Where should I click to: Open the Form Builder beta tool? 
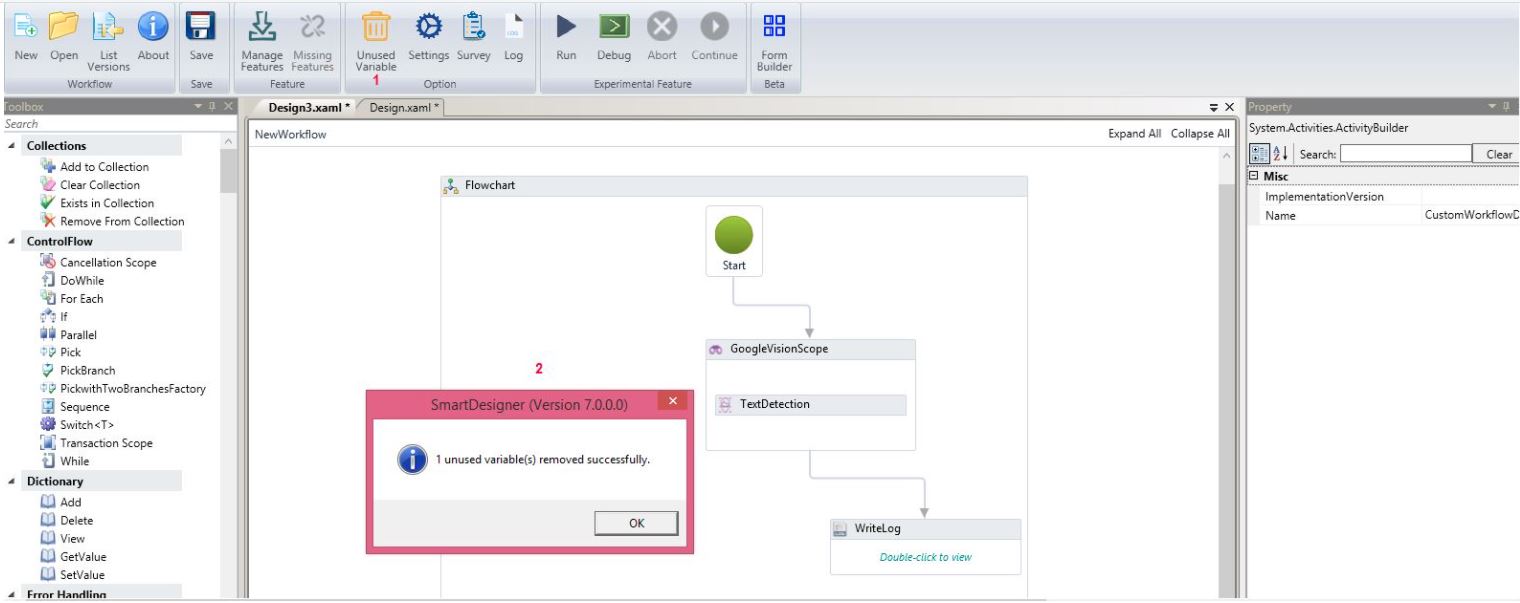[774, 27]
